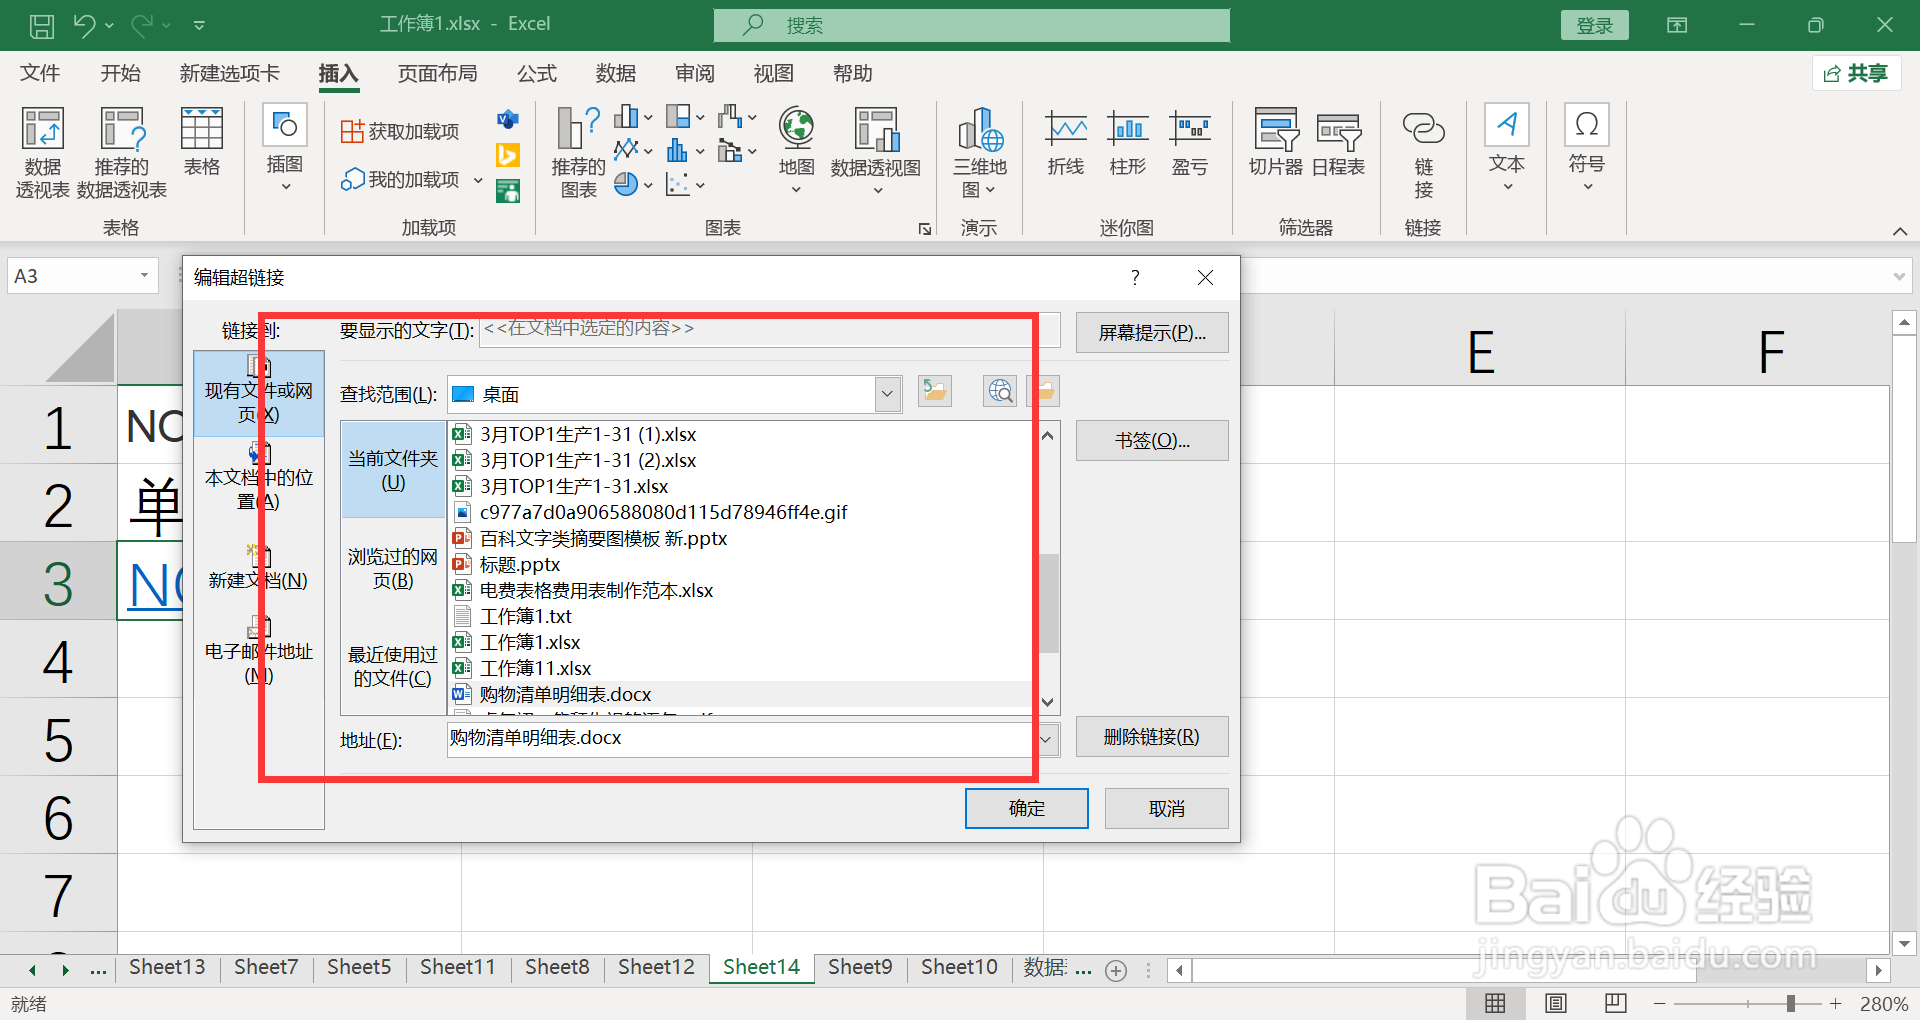Insert Line sparkline
Image resolution: width=1920 pixels, height=1020 pixels.
coord(1066,142)
